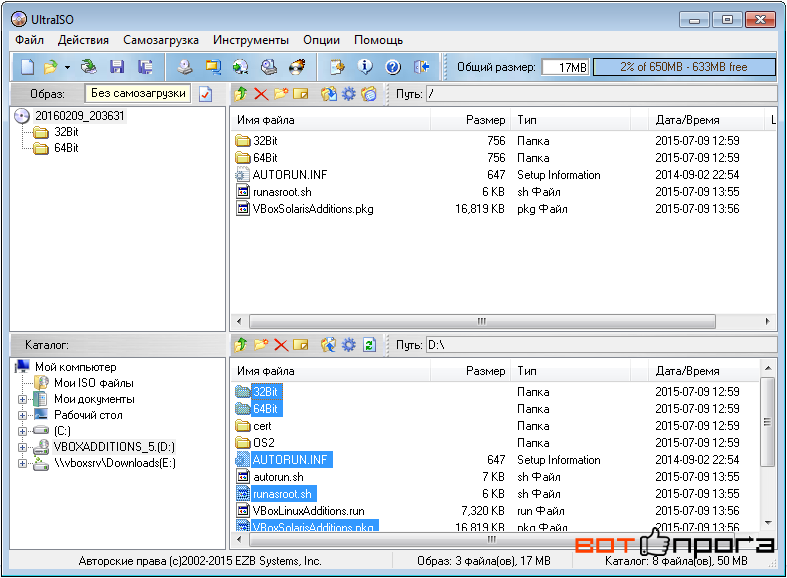Open the Самозагрузка menu
Viewport: 787px width, 578px height.
[x=161, y=40]
